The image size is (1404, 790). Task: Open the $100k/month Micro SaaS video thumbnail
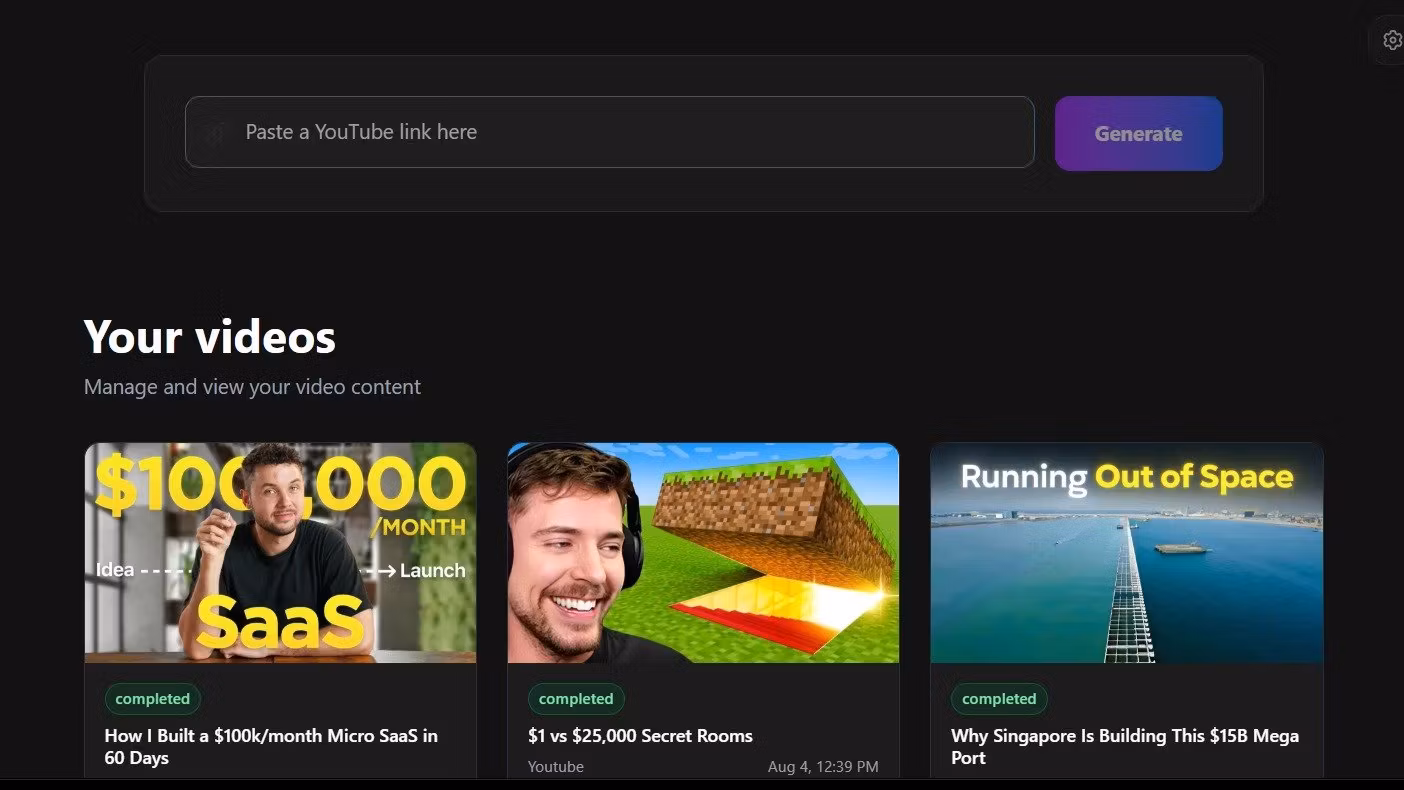281,552
